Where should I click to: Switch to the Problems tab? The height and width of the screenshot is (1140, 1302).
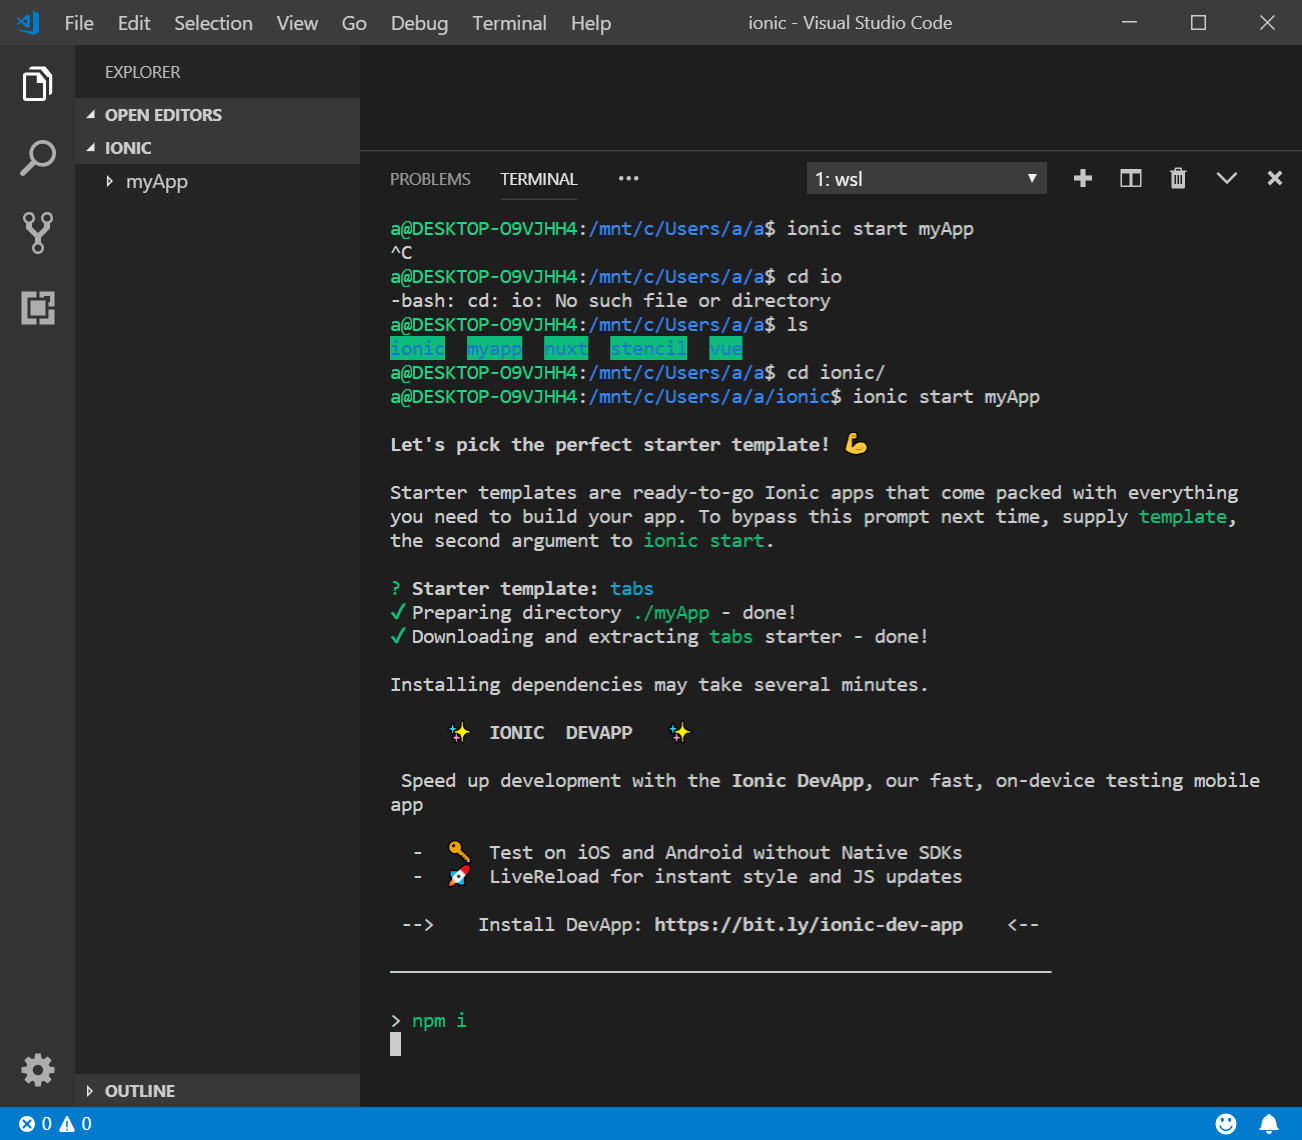(x=430, y=179)
